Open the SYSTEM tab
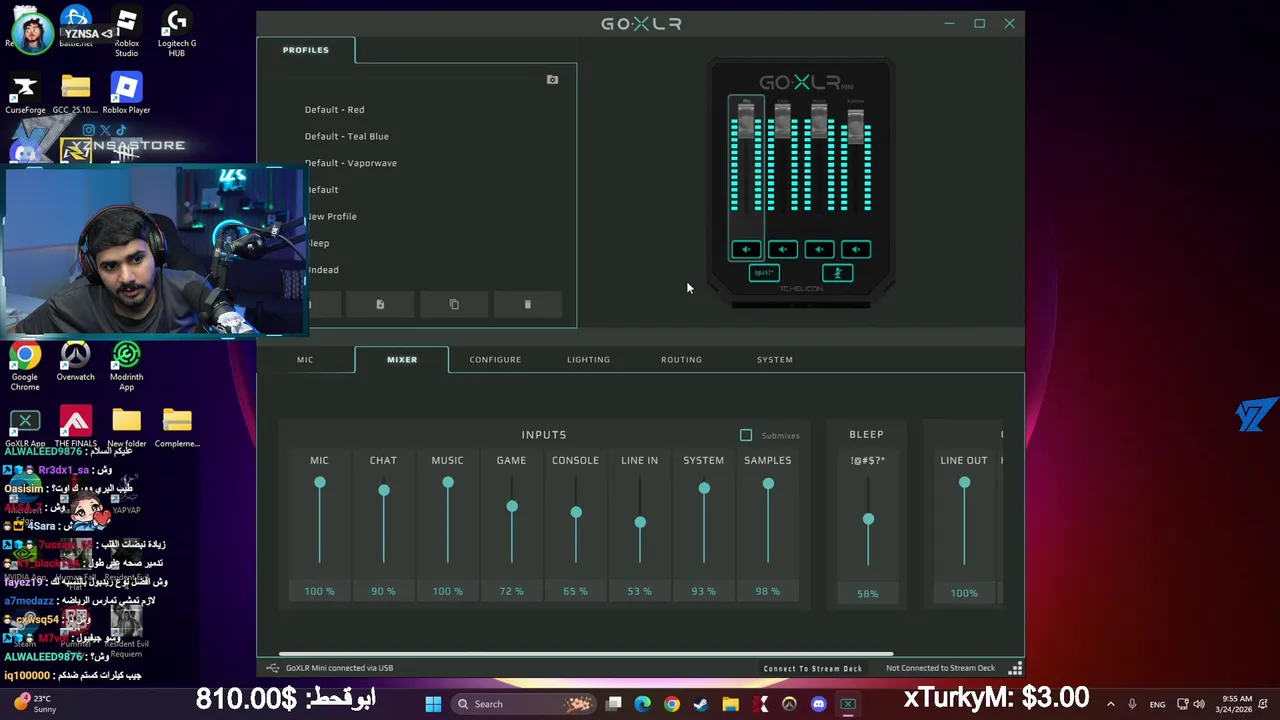1280x720 pixels. 775,360
